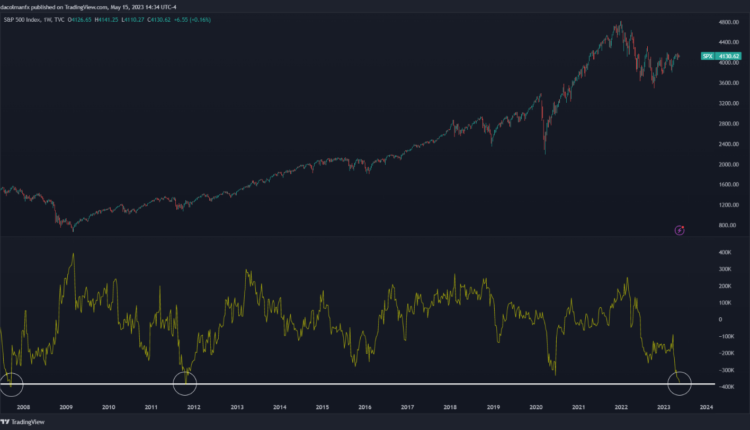This screenshot has height=430, width=750.
Task: Click the circle marker near 2012
Action: pyautogui.click(x=186, y=380)
